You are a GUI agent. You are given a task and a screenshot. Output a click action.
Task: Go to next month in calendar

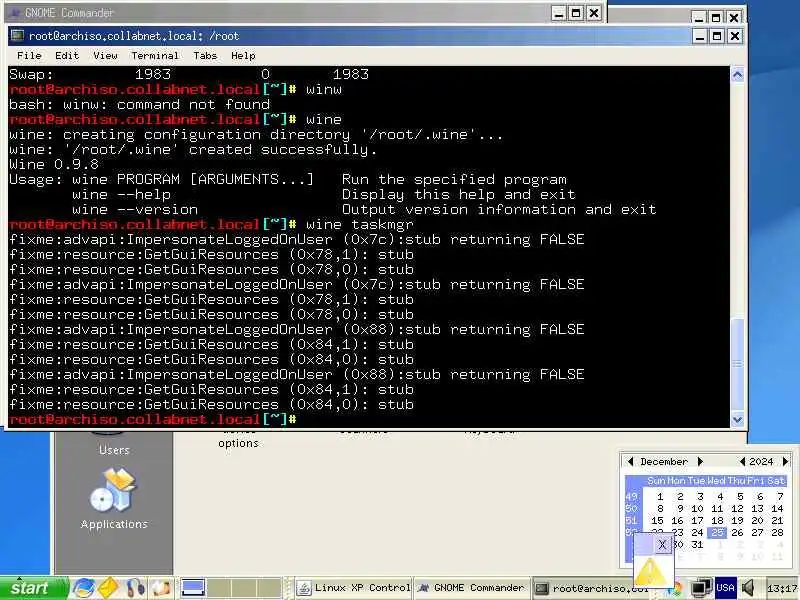tap(700, 461)
